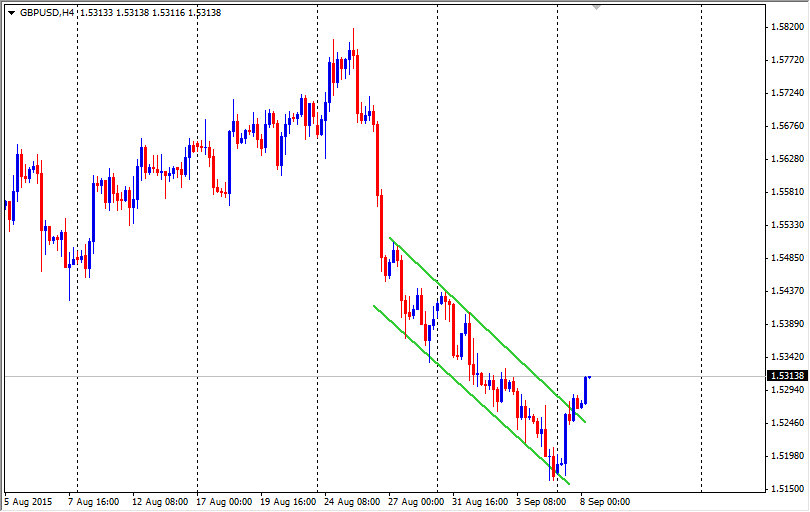Click the 12 Aug 08:00 time label

coord(160,502)
